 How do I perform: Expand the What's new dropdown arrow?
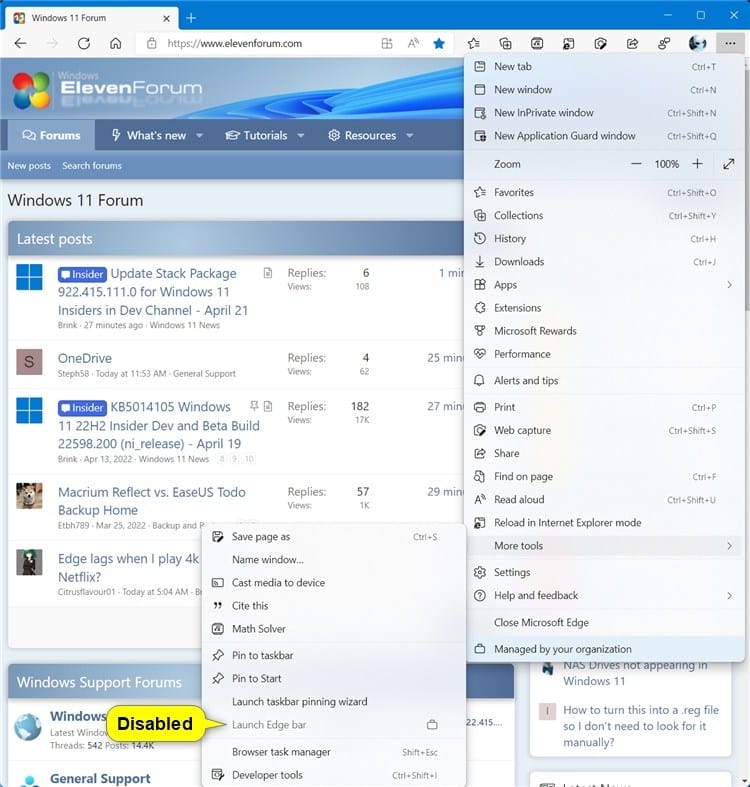(199, 136)
